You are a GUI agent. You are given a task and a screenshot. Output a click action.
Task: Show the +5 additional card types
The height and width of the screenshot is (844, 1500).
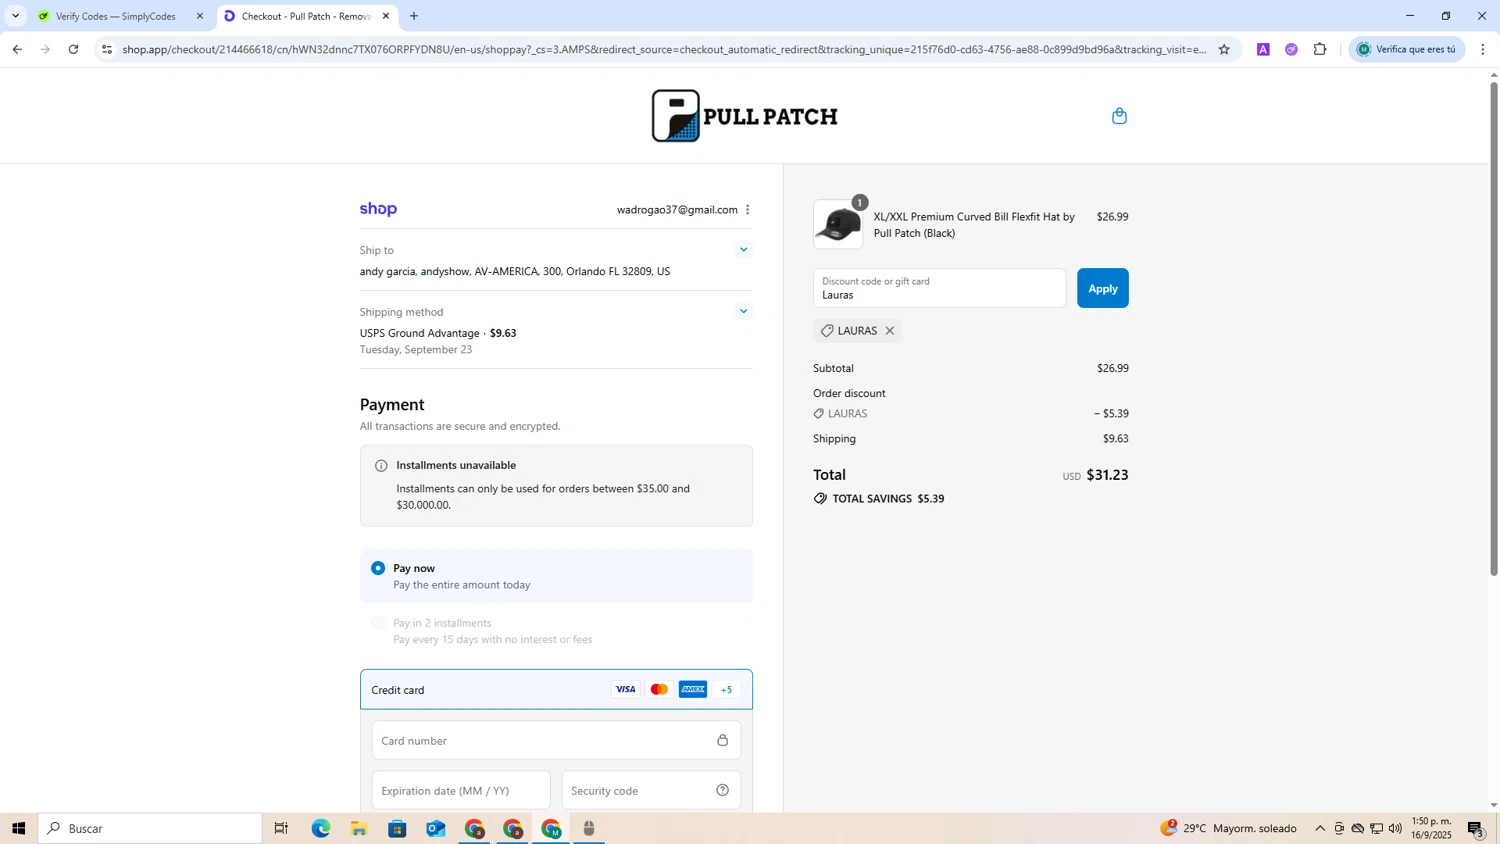click(x=727, y=690)
